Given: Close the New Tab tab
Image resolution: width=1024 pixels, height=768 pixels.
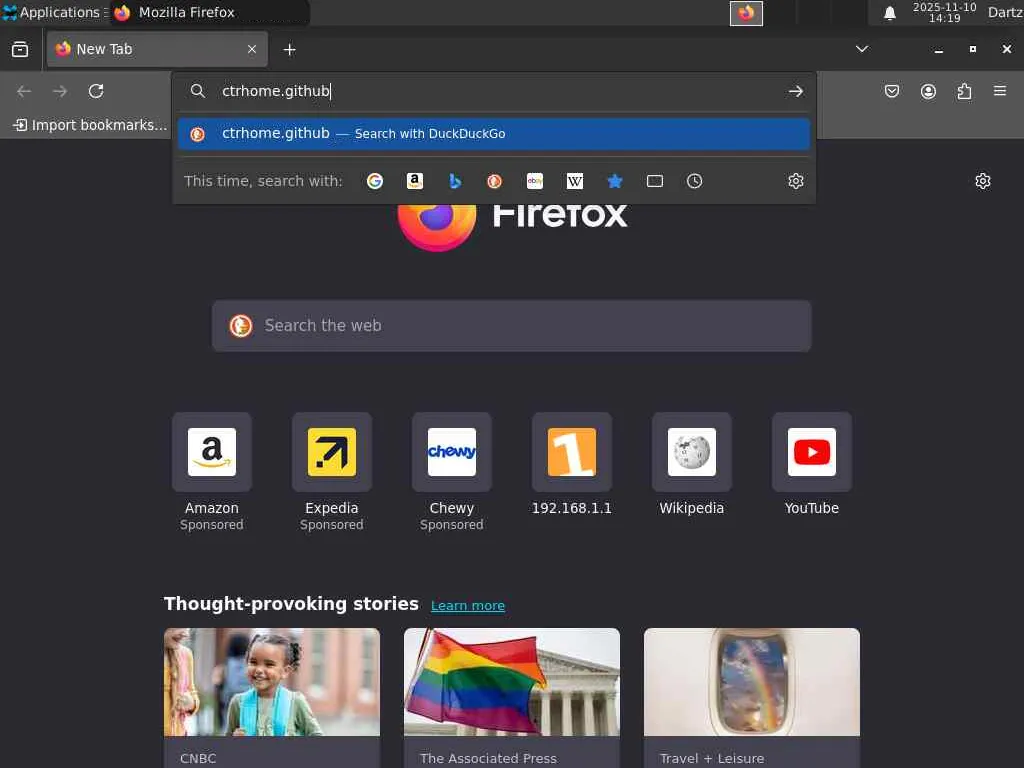Looking at the screenshot, I should tap(252, 49).
